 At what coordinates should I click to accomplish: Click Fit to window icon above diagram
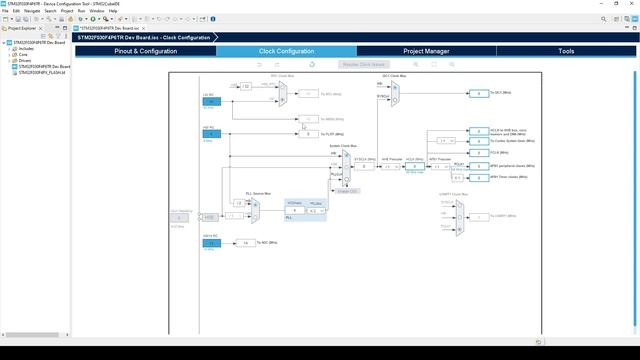click(434, 64)
